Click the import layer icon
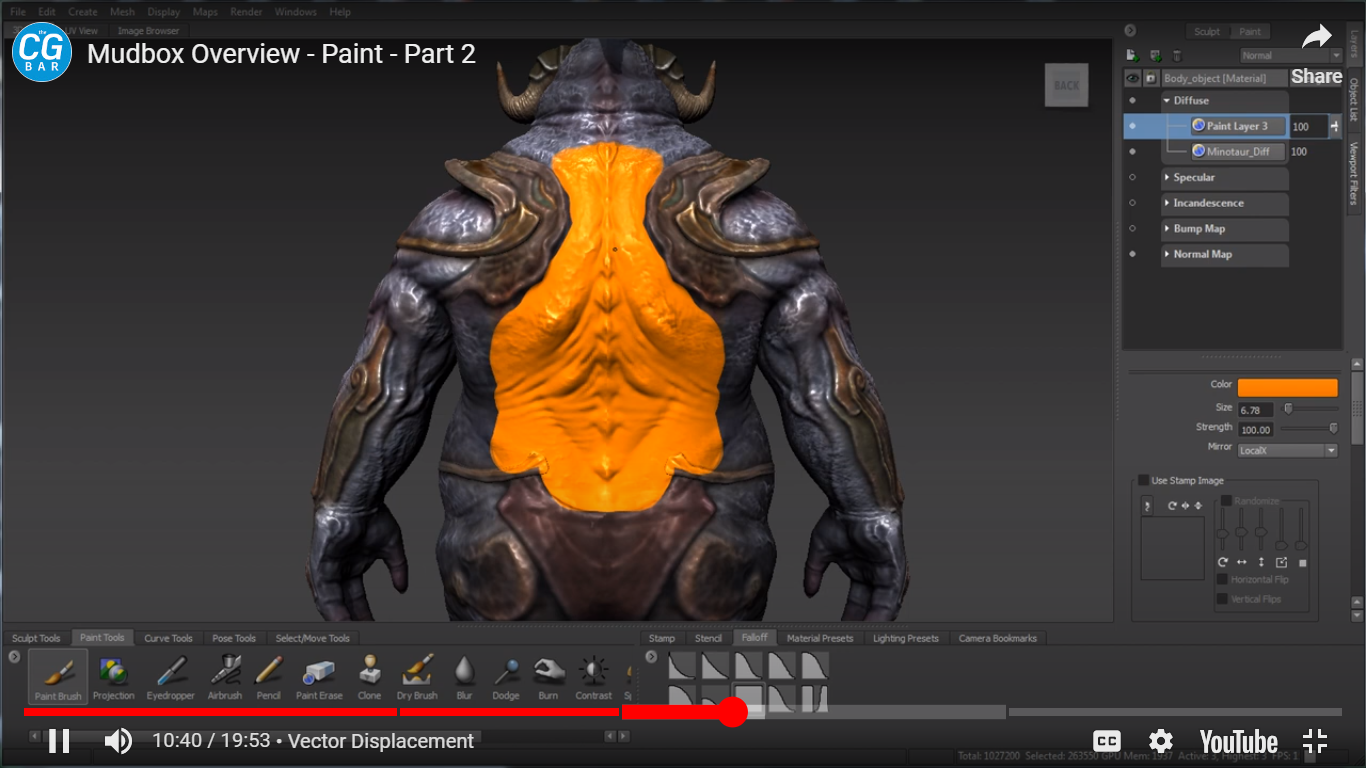The height and width of the screenshot is (768, 1366). [1155, 56]
